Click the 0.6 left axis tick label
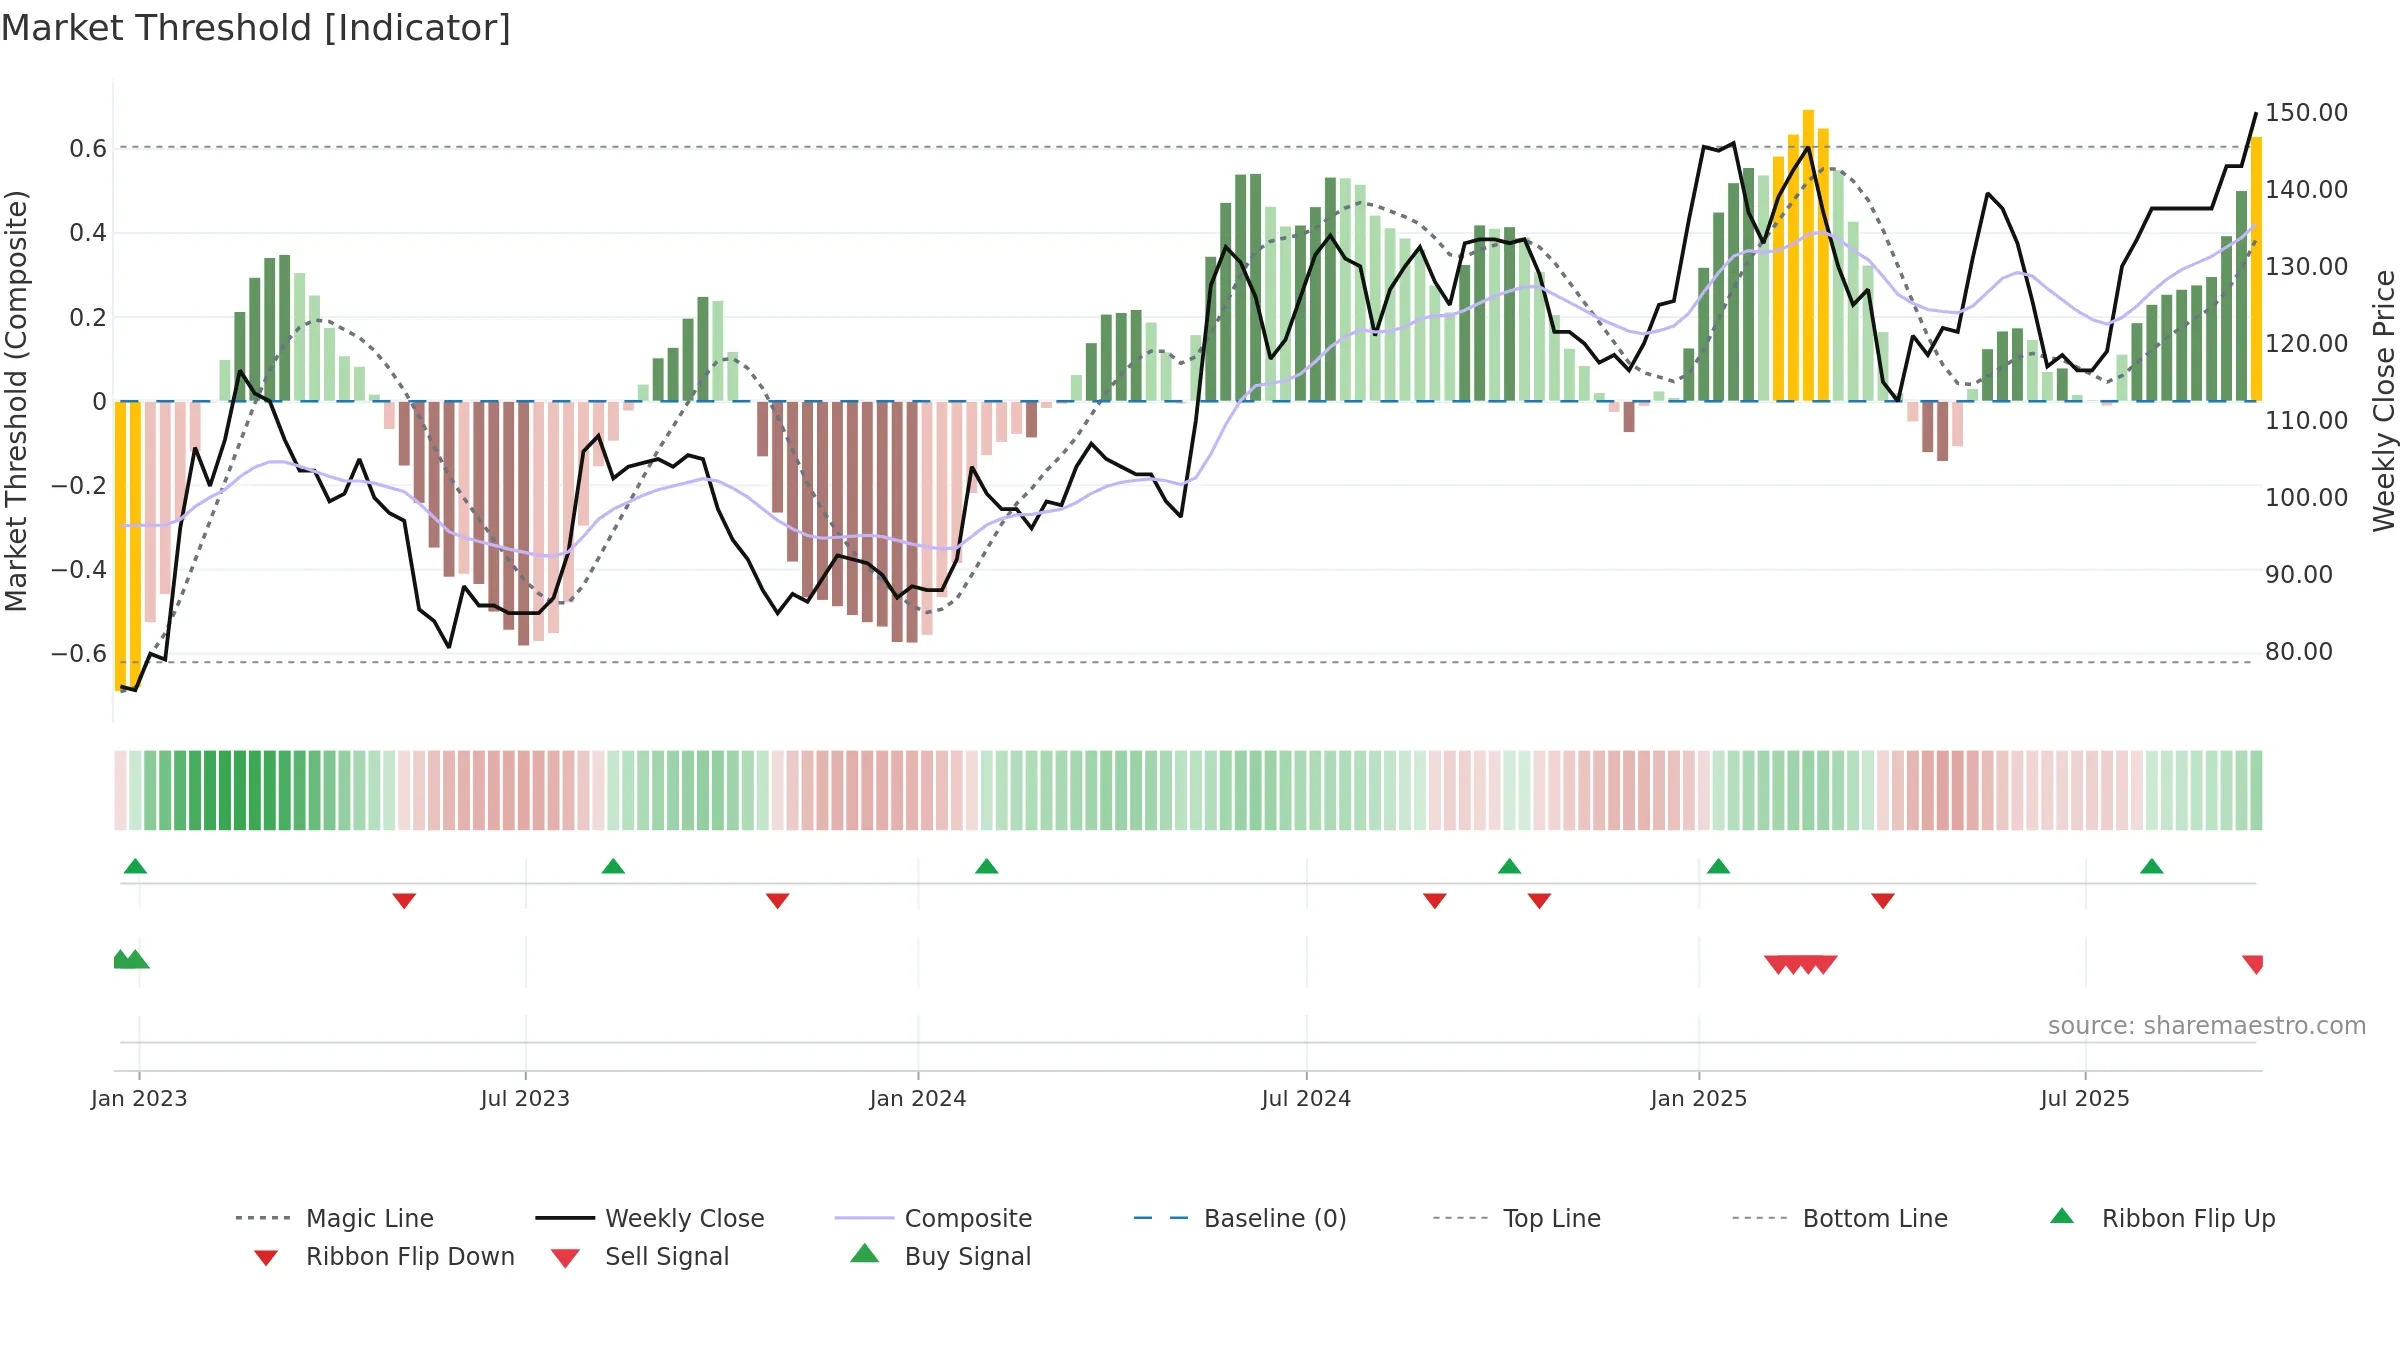Screen dimensions: 2400x1350 pyautogui.click(x=88, y=149)
